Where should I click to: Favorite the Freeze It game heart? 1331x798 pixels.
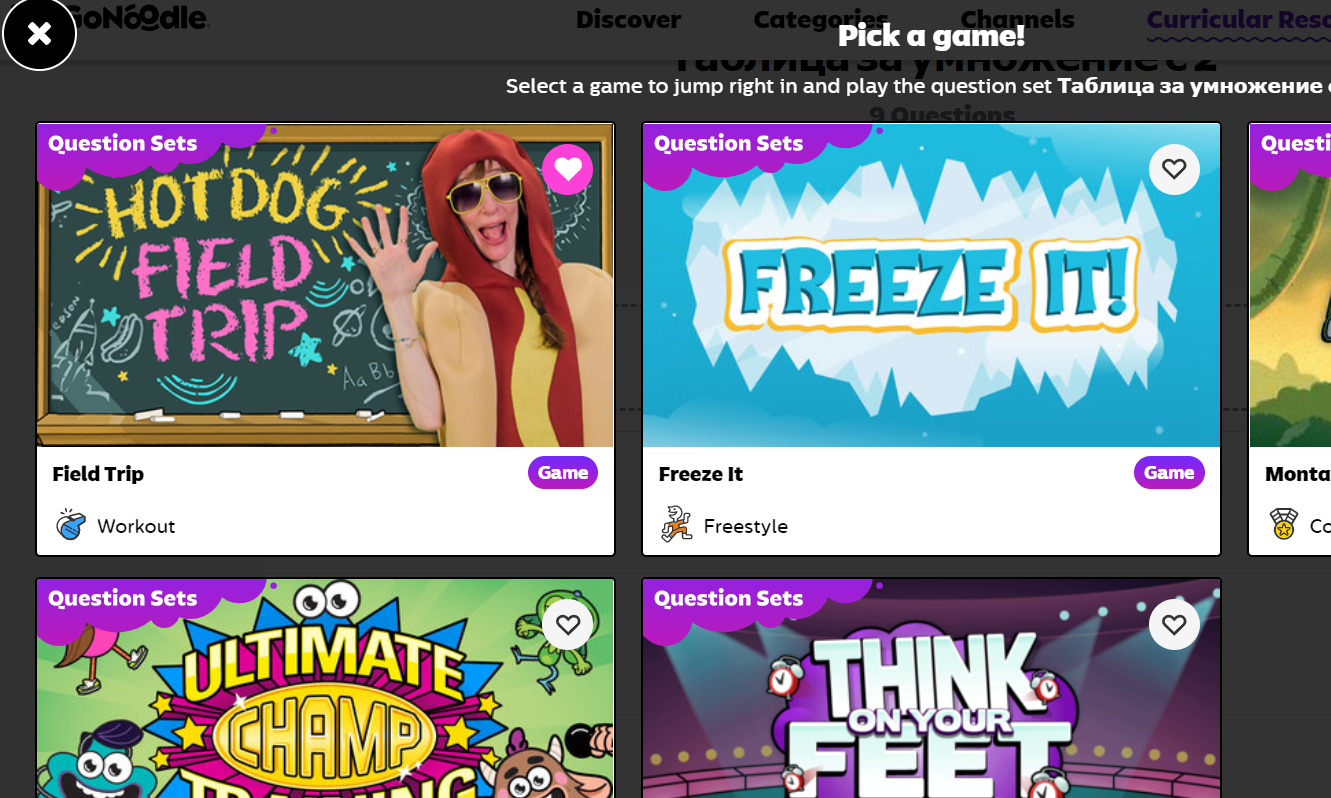tap(1174, 170)
